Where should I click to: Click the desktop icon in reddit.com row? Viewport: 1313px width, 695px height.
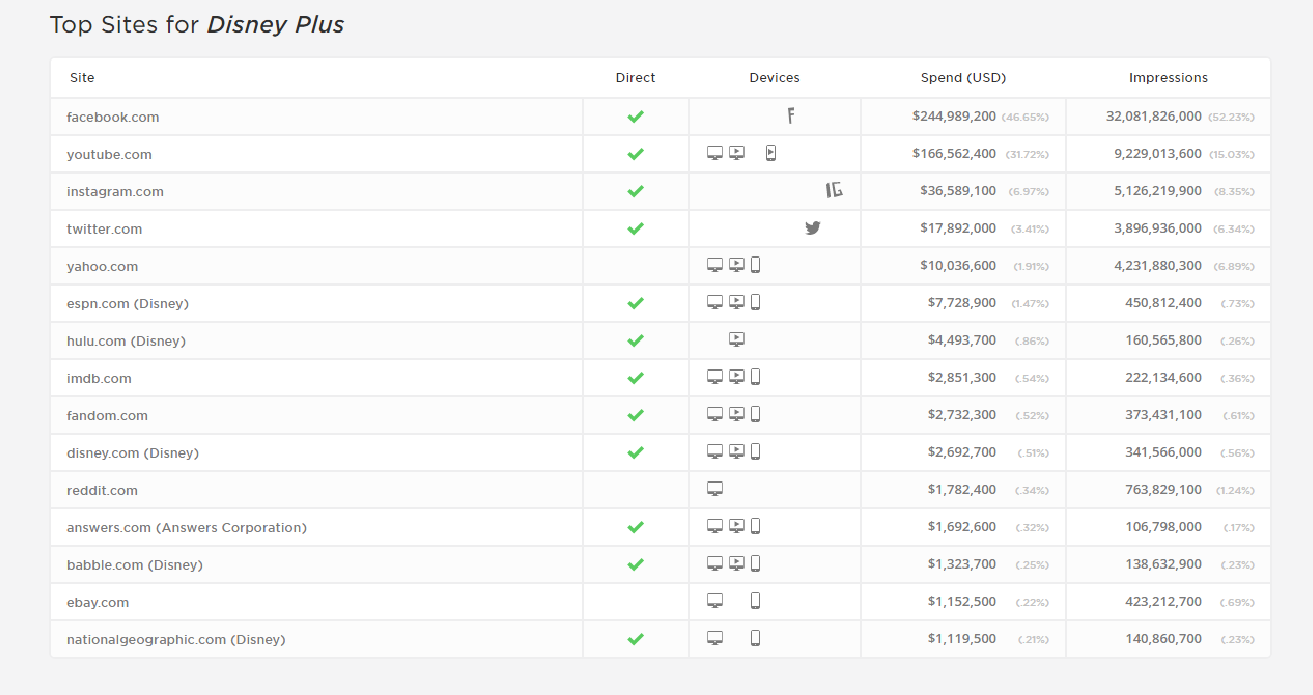tap(715, 489)
